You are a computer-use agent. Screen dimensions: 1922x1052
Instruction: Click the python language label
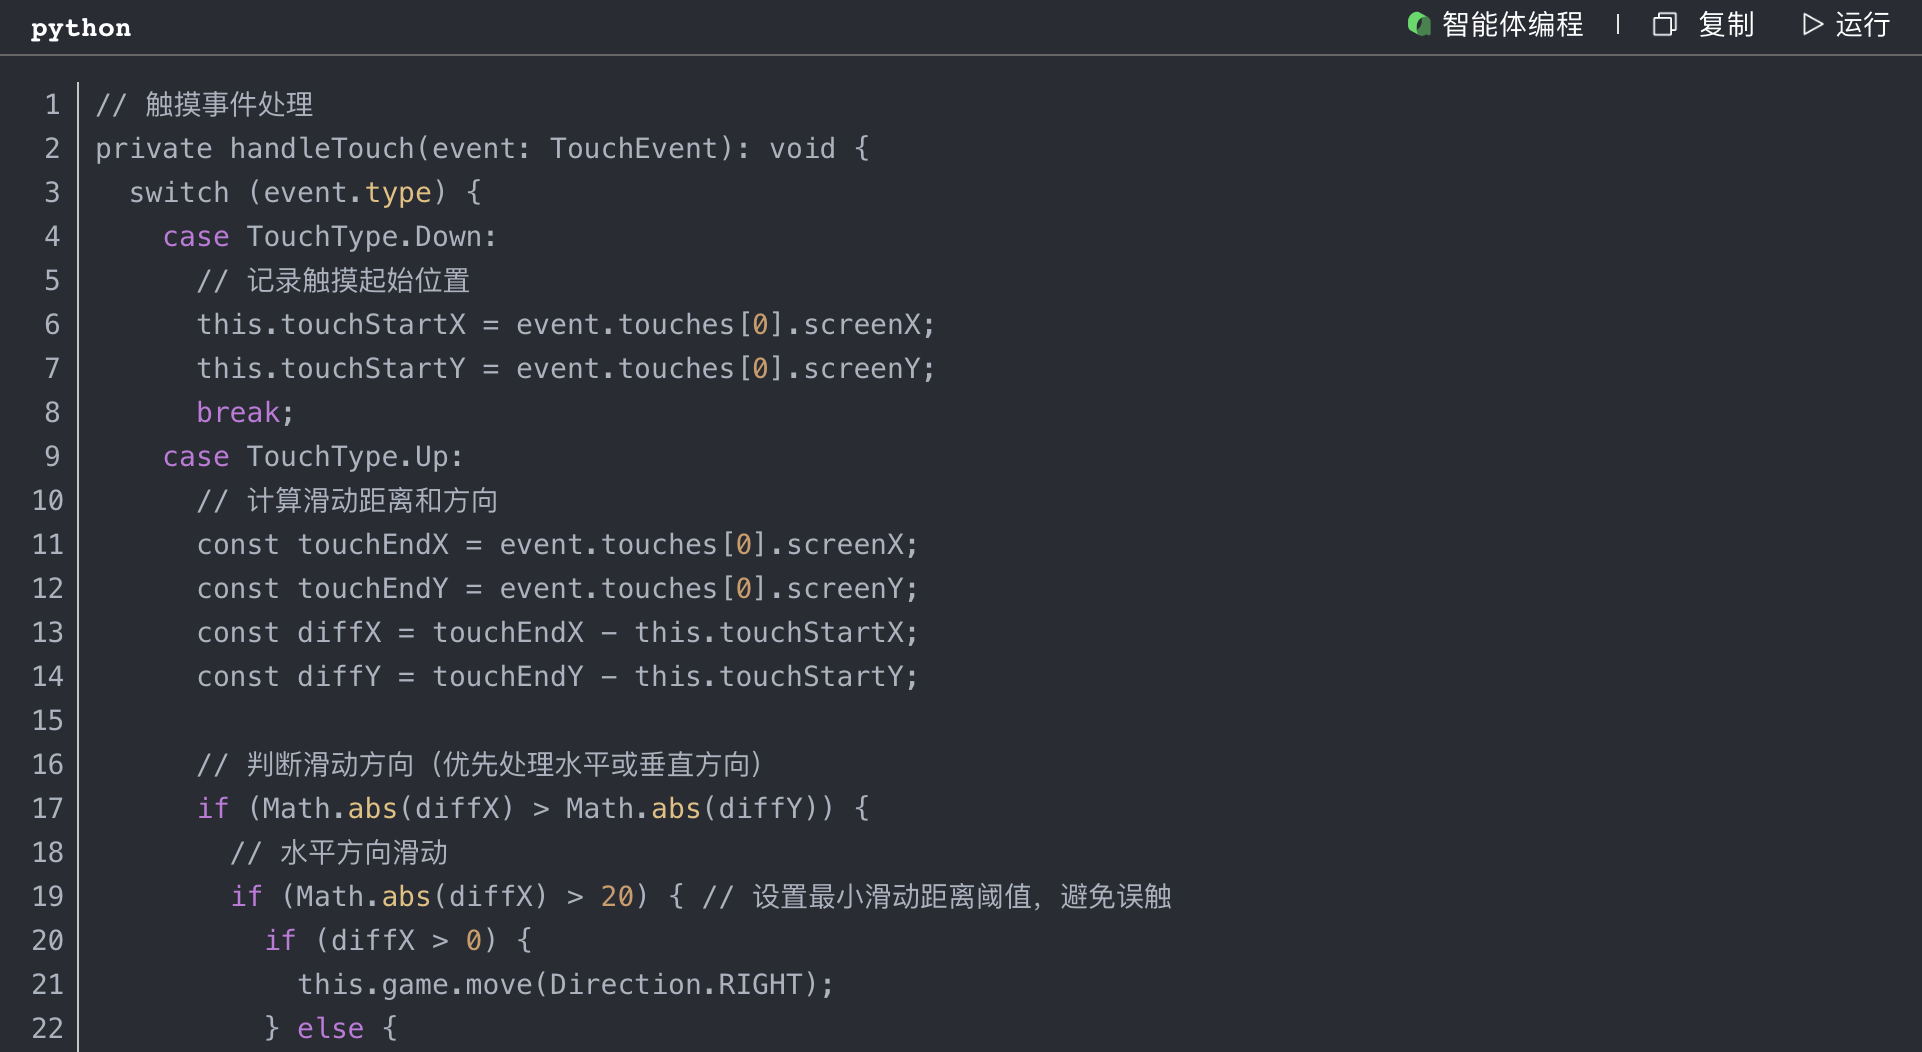tap(80, 28)
